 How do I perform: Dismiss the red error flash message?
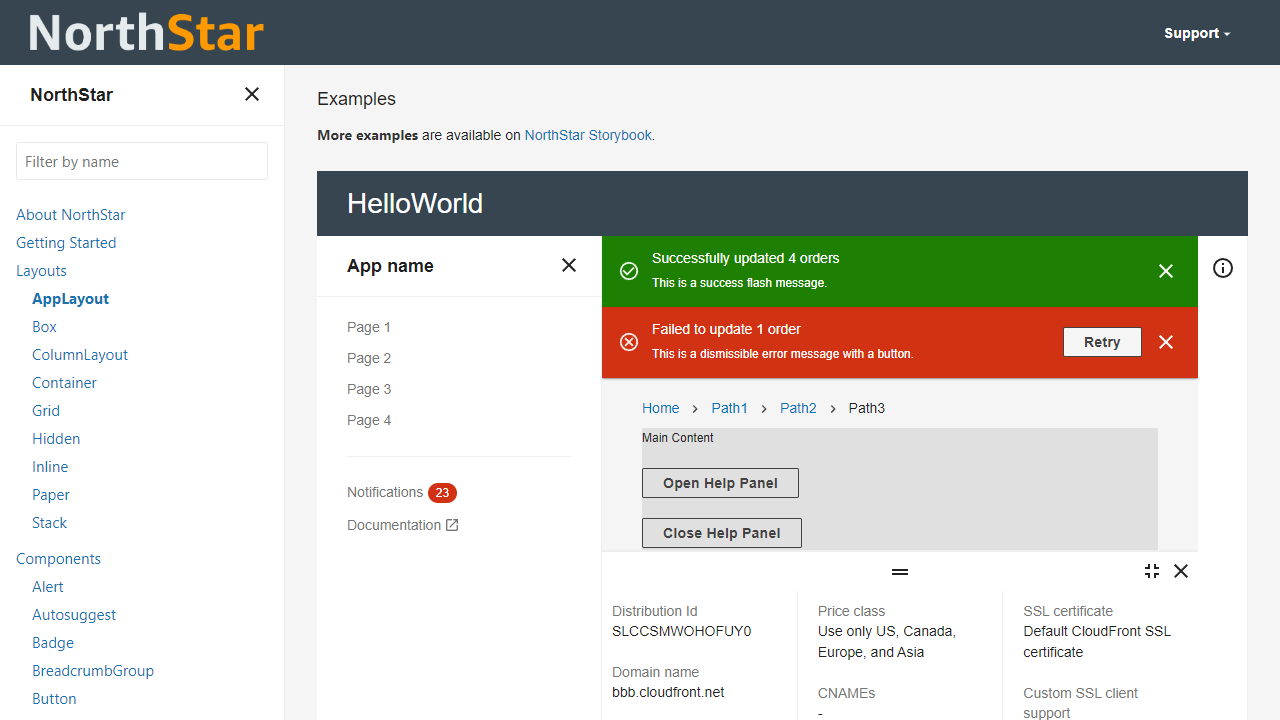(x=1166, y=342)
